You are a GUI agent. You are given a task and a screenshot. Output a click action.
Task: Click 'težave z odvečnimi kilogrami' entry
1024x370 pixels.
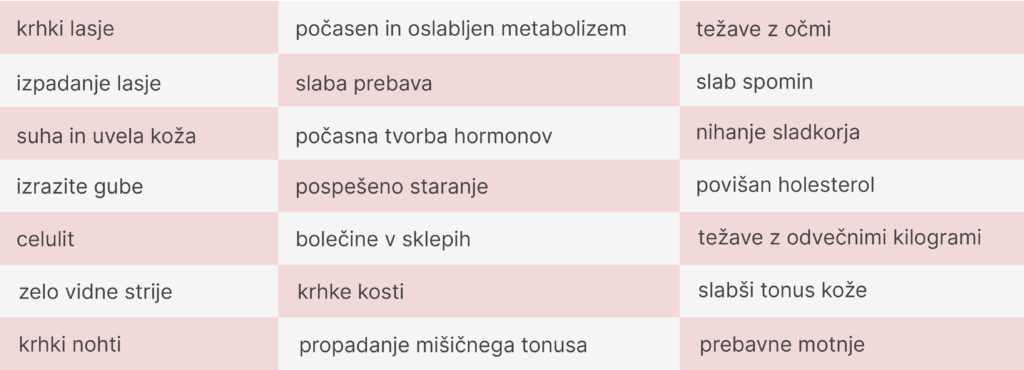coord(852,239)
